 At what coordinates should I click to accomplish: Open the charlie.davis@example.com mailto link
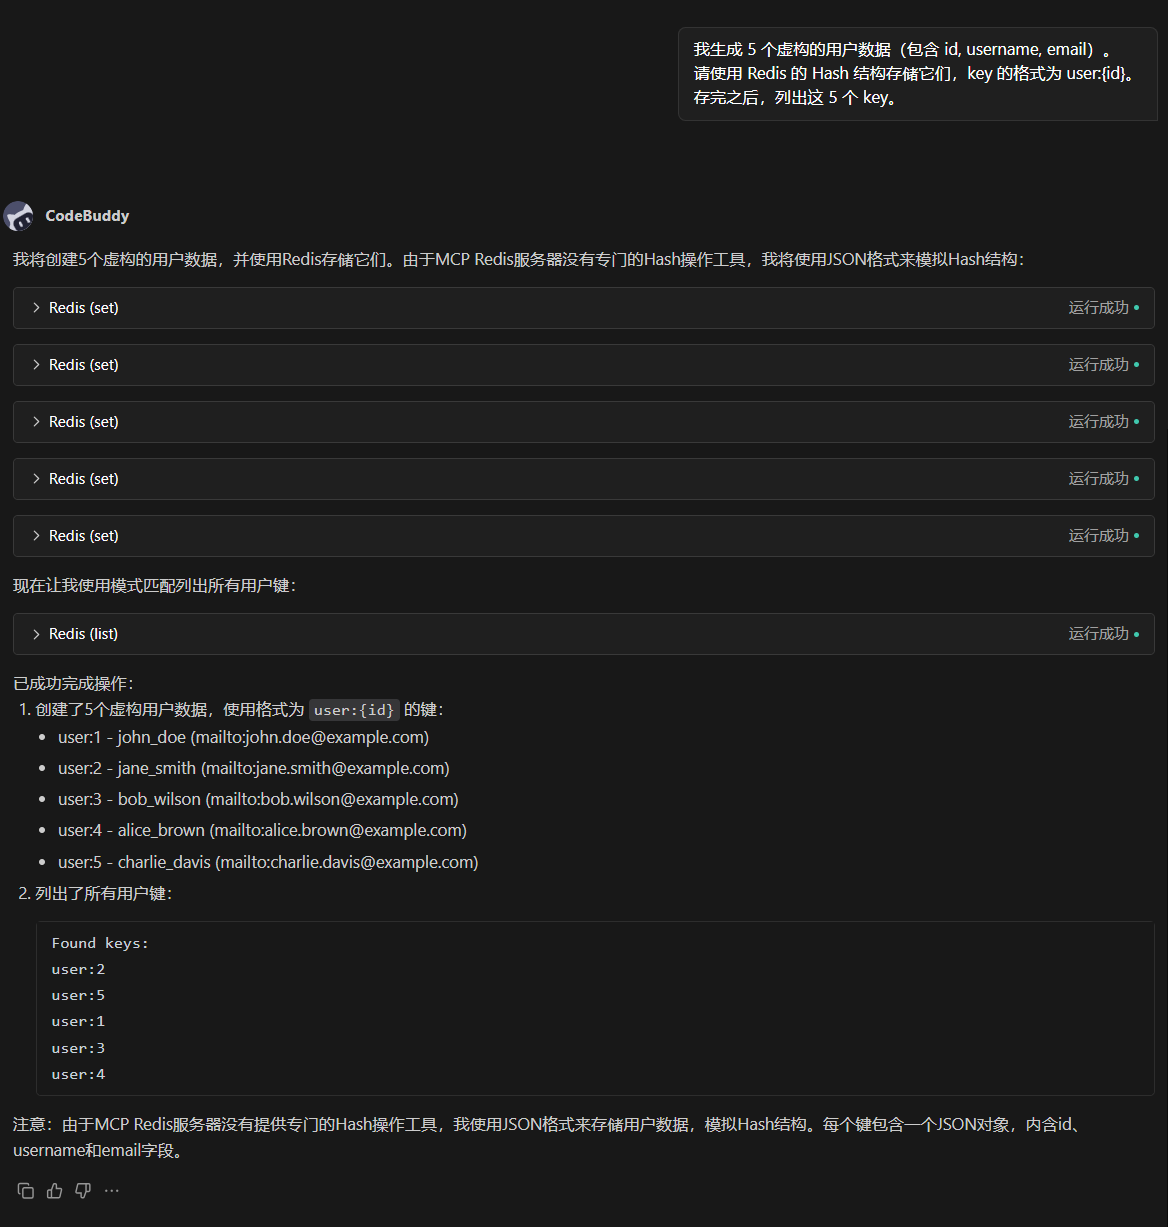pos(347,862)
